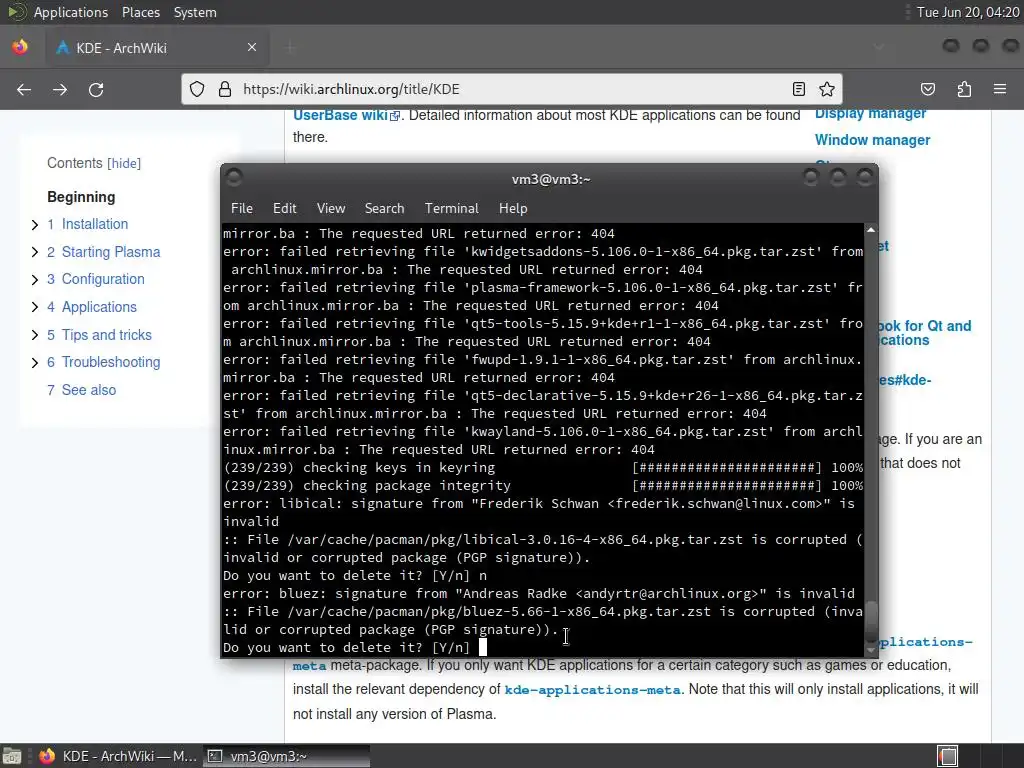Open the Troubleshooting contents link
This screenshot has width=1024, height=768.
(103, 362)
